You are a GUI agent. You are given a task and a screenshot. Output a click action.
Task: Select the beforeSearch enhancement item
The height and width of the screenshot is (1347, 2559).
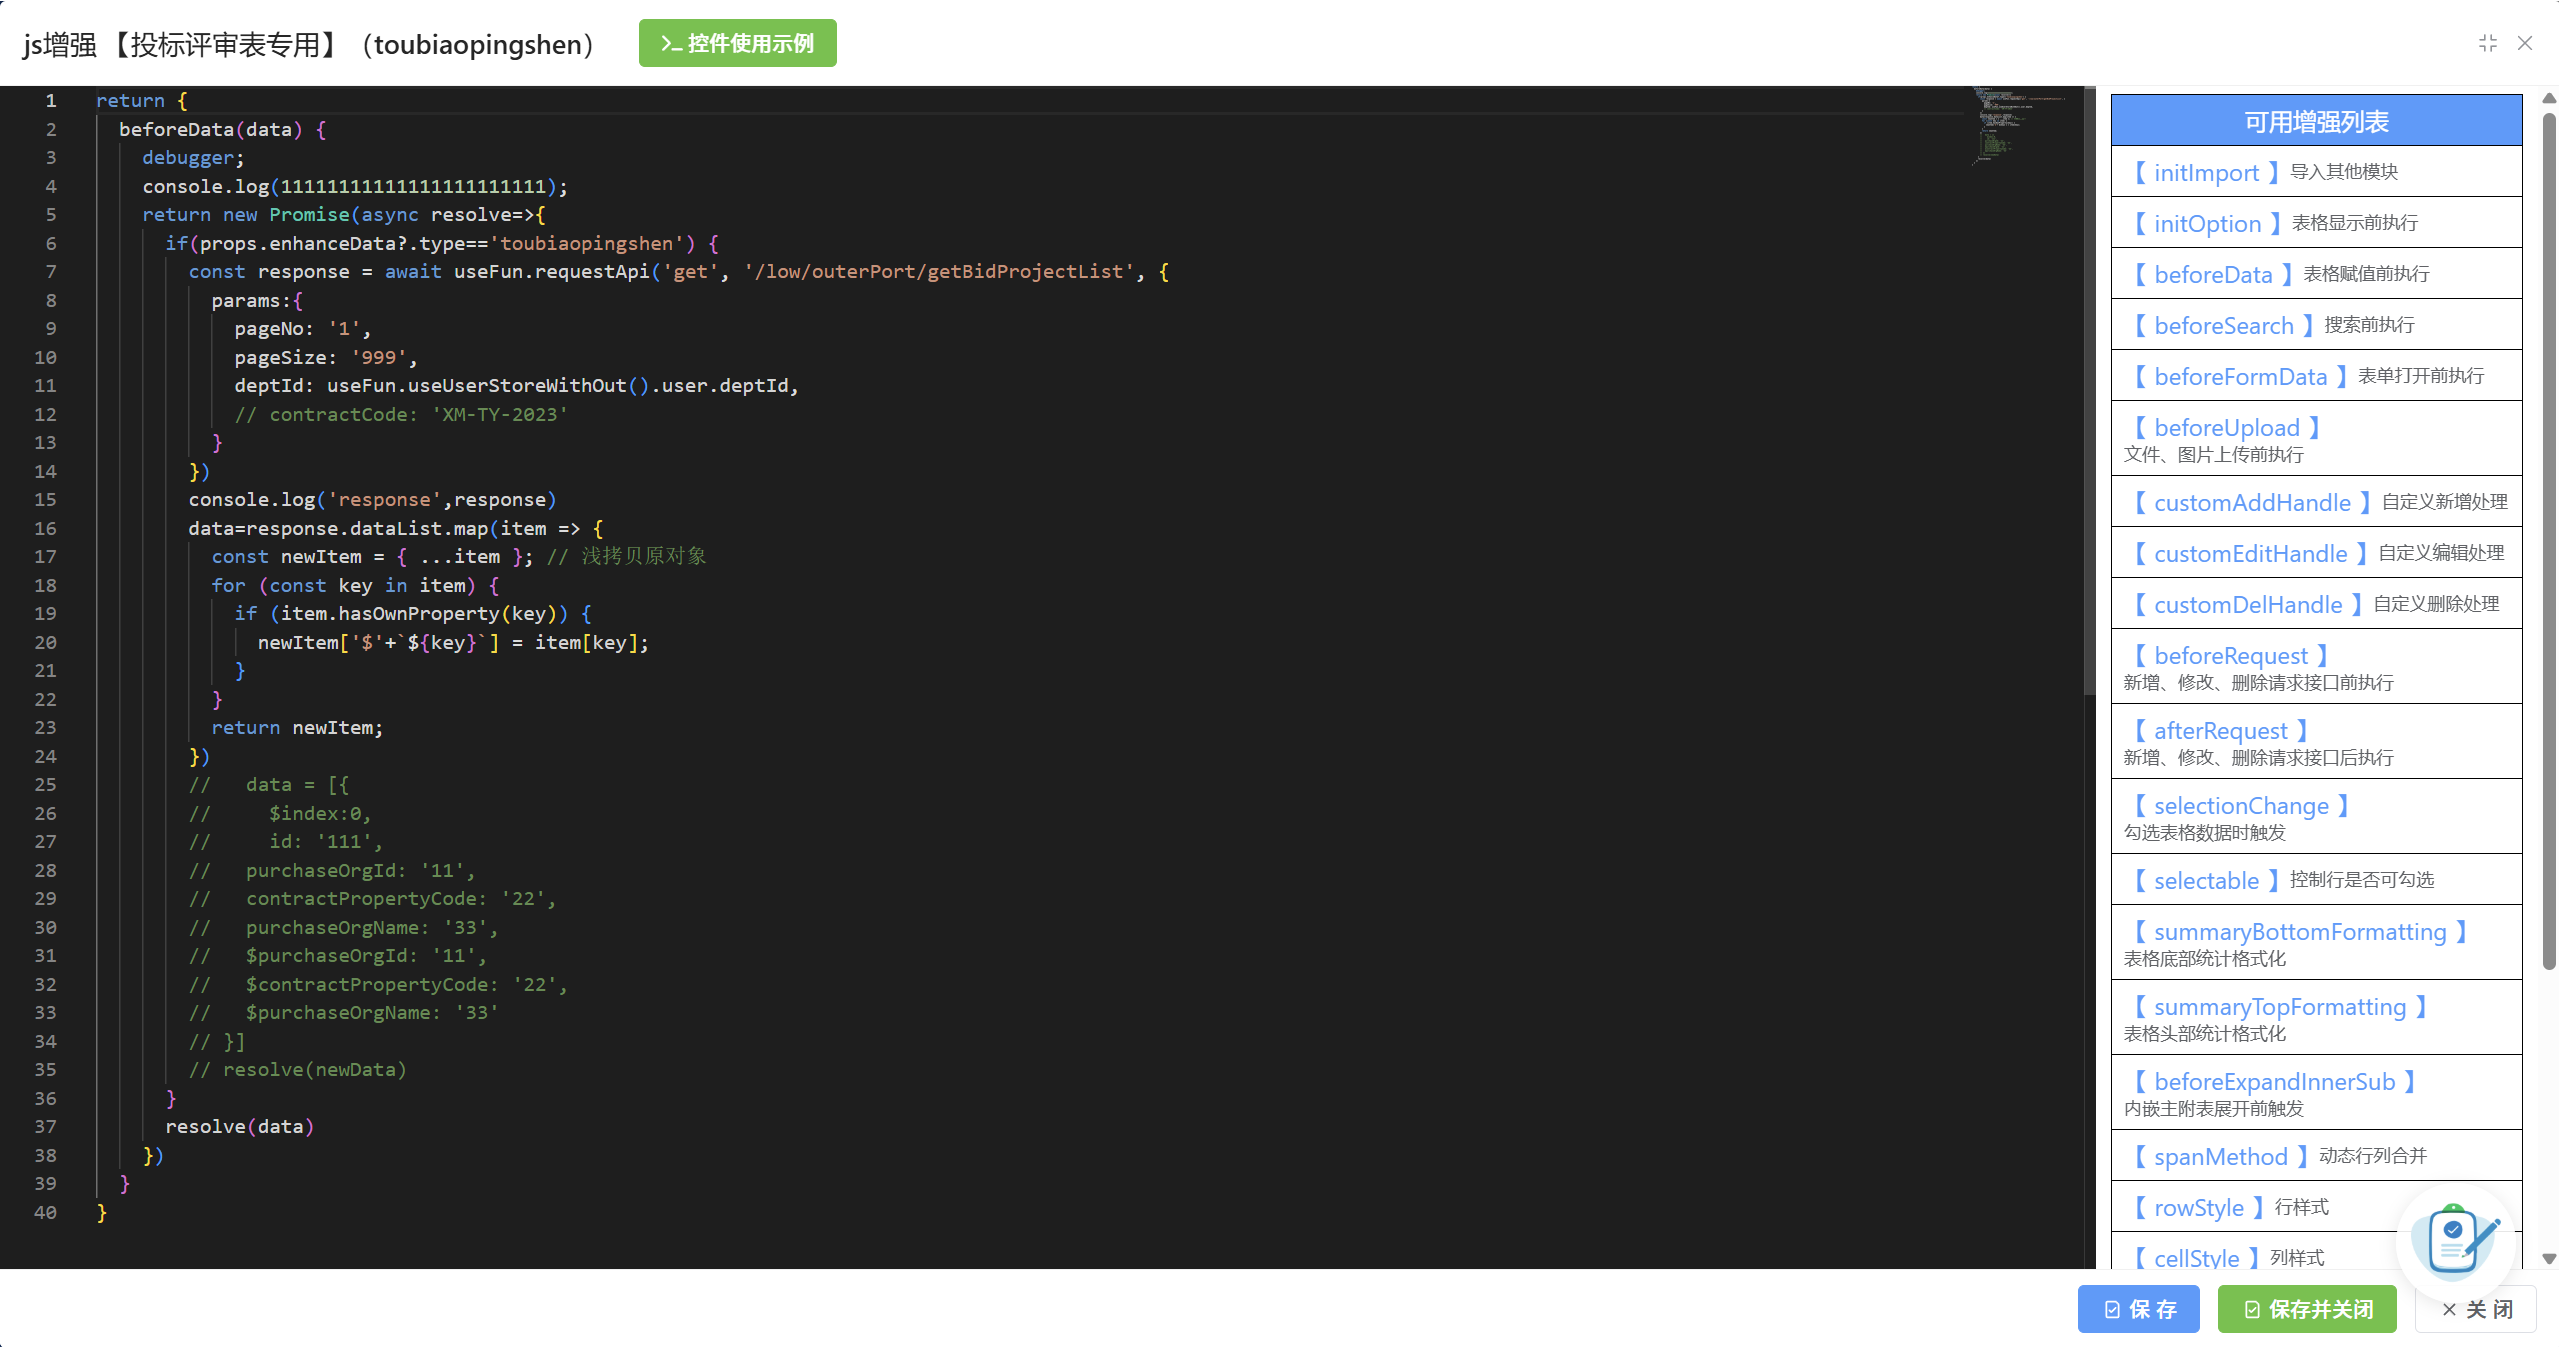click(x=2223, y=325)
